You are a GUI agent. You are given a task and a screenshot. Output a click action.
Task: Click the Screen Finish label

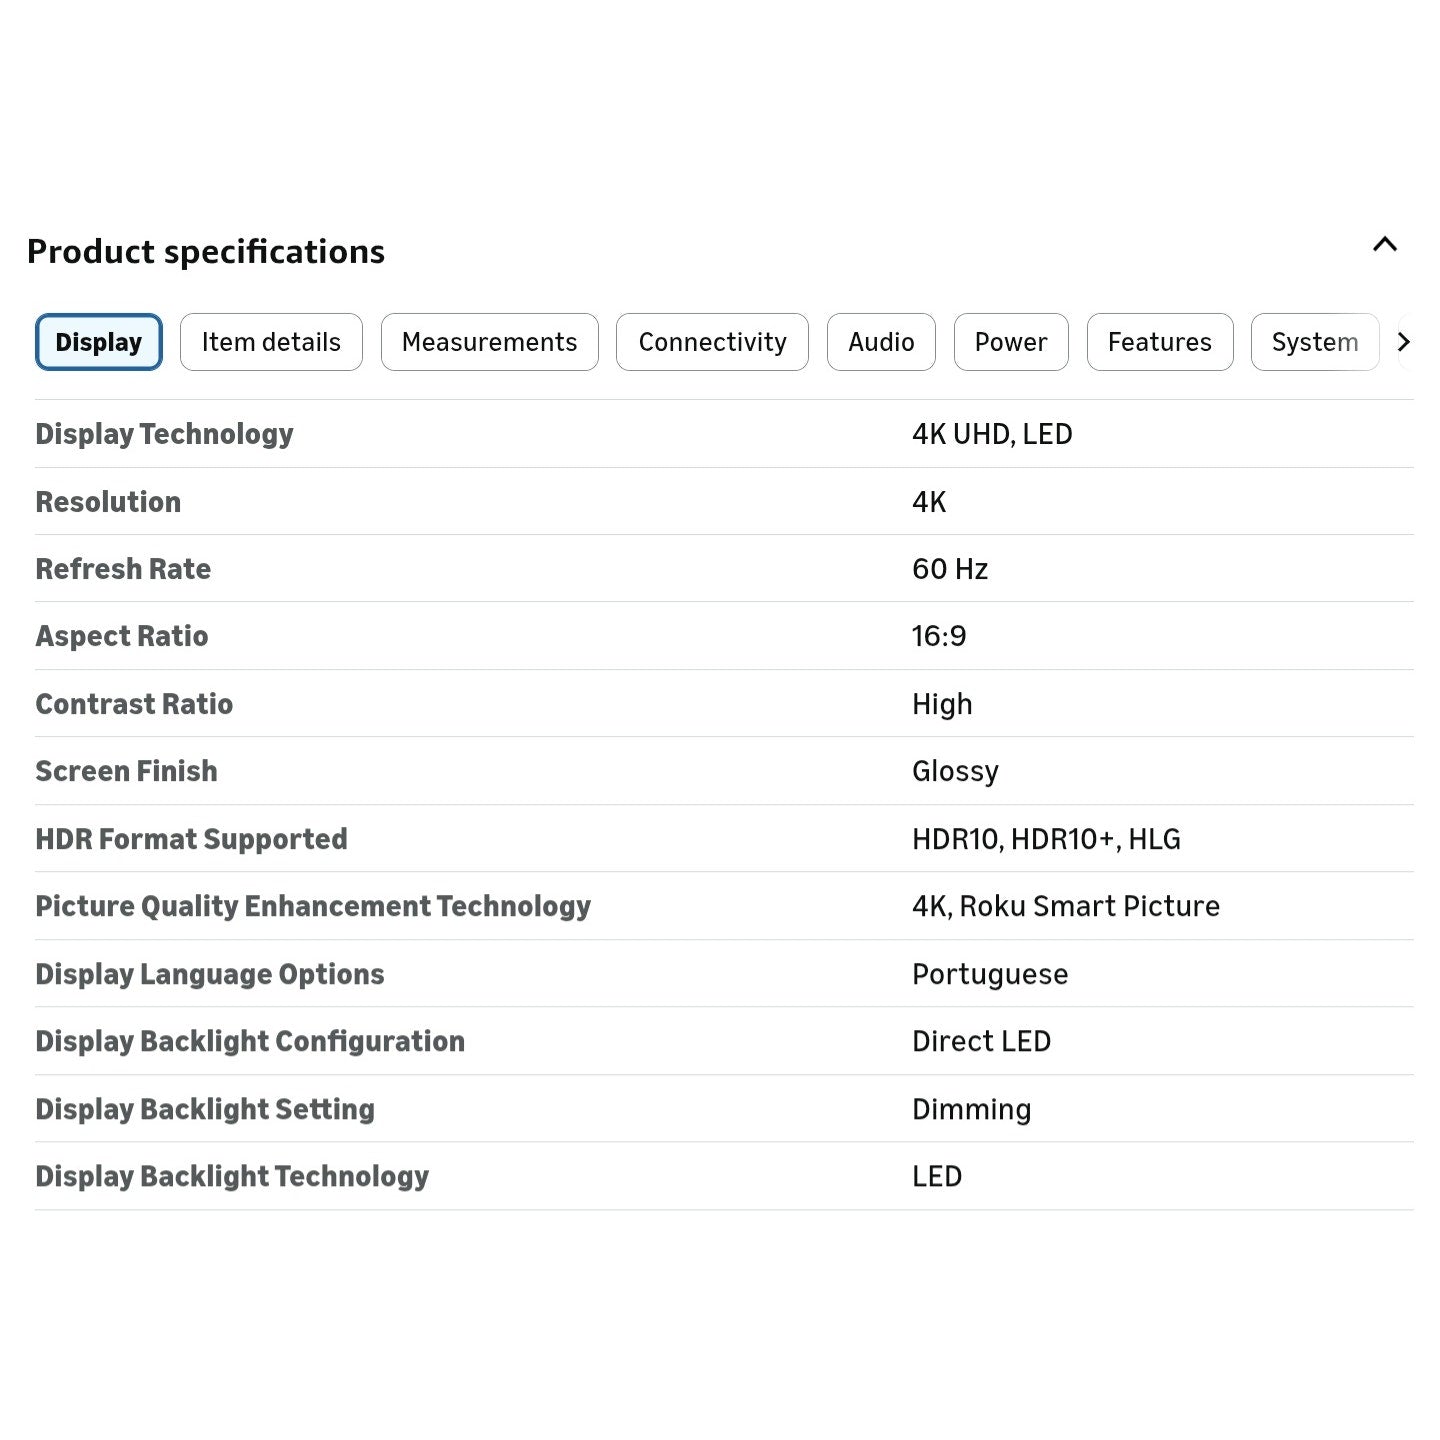pyautogui.click(x=126, y=771)
